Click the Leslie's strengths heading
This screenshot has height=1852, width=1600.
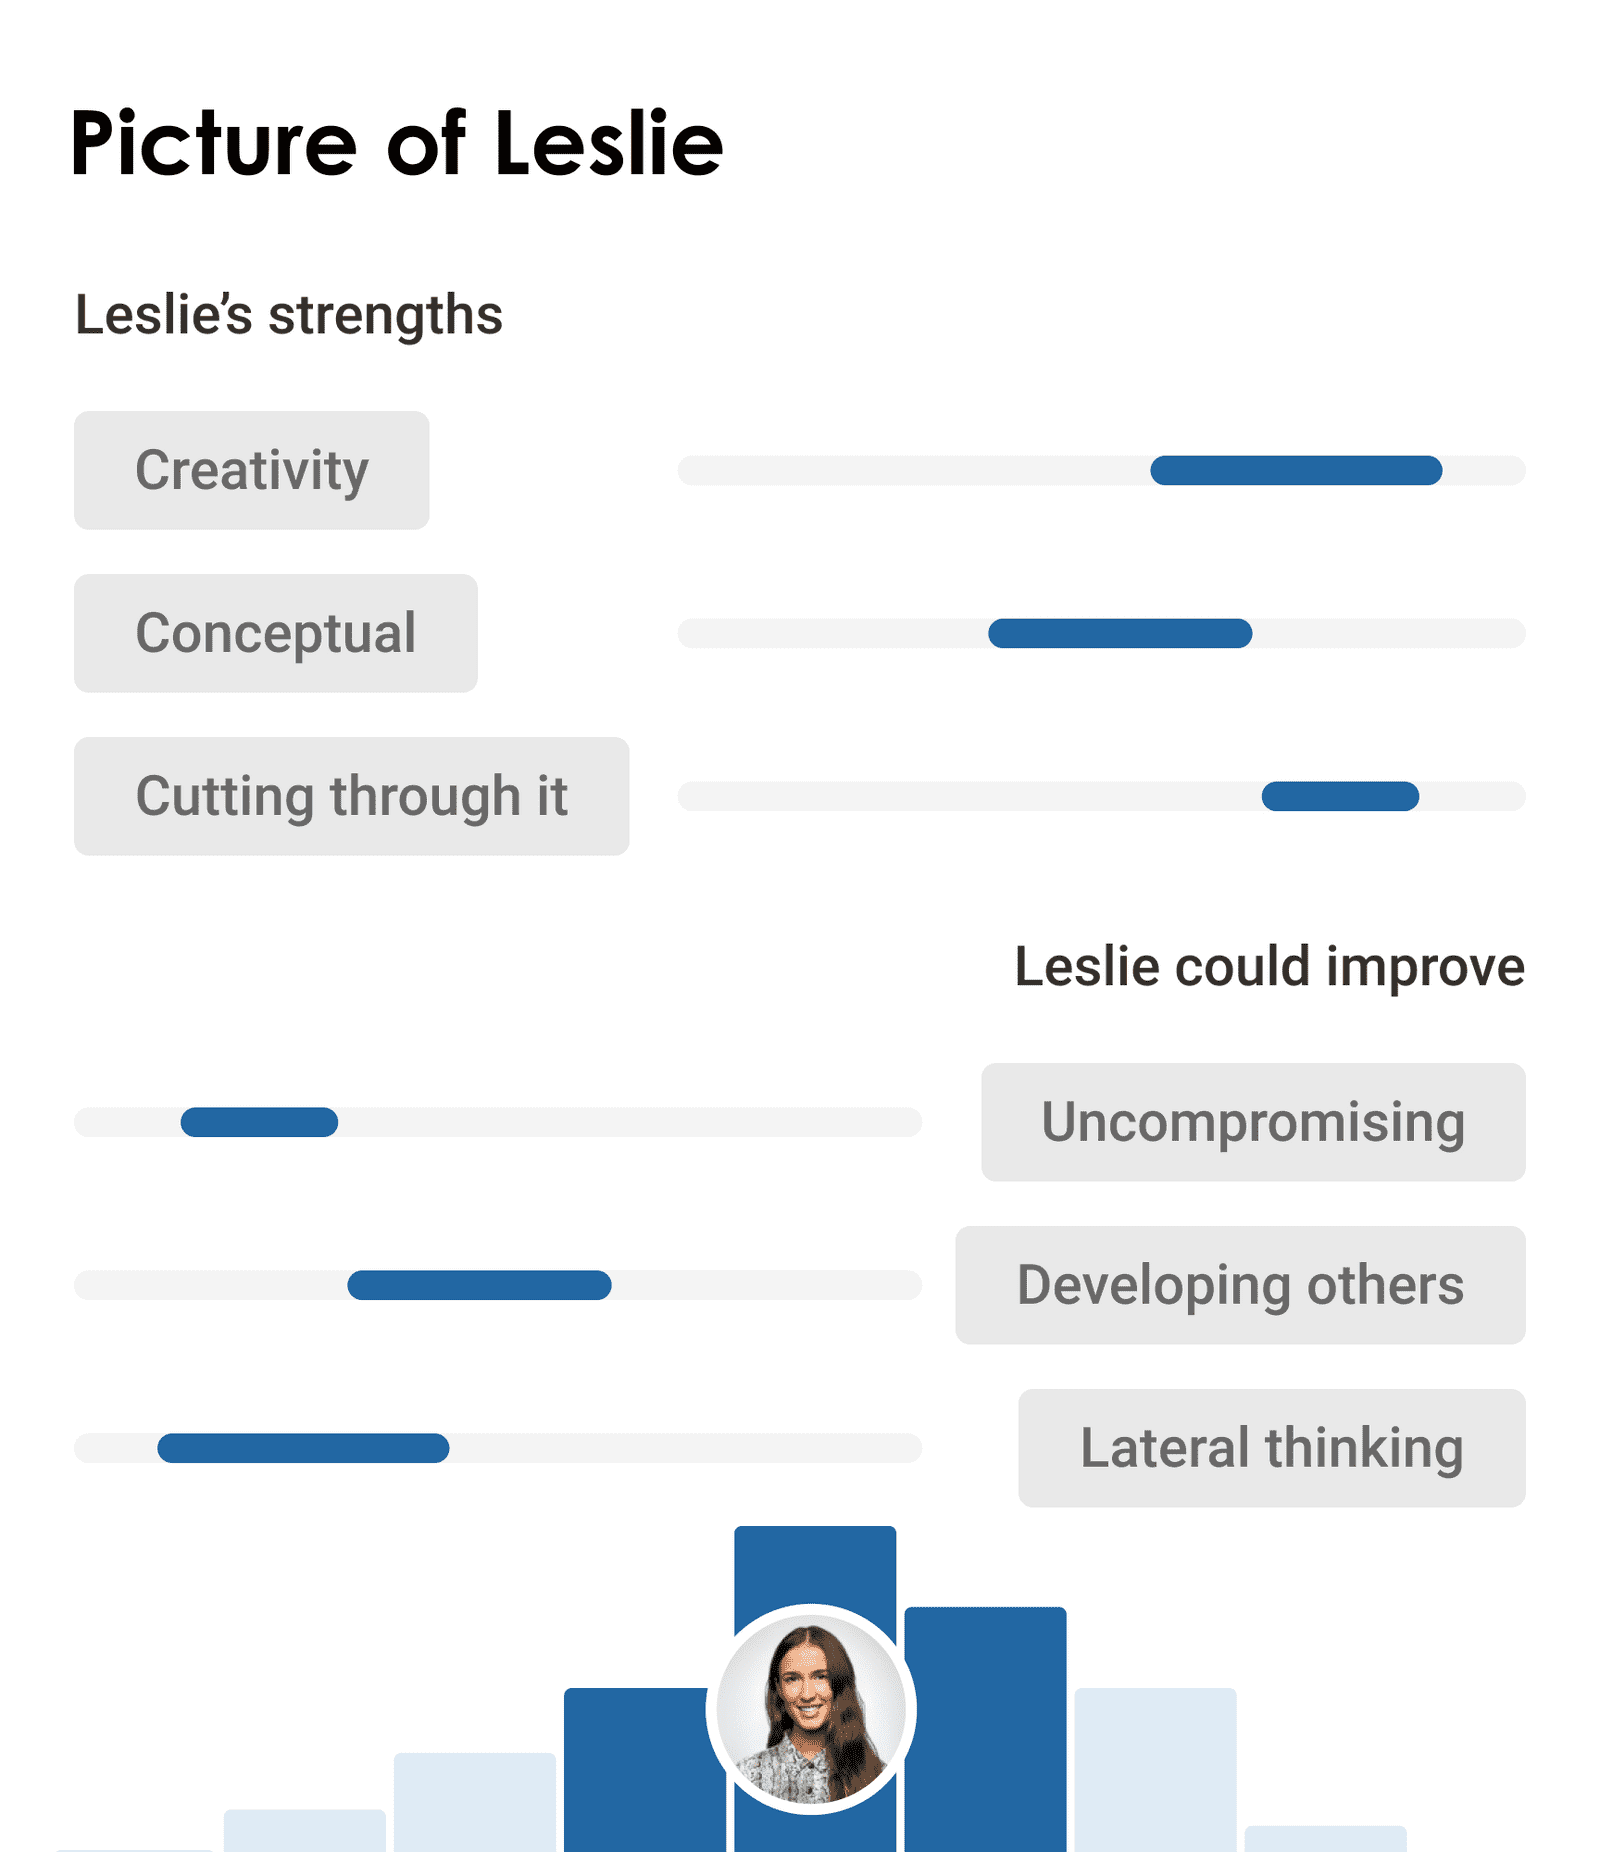tap(289, 315)
